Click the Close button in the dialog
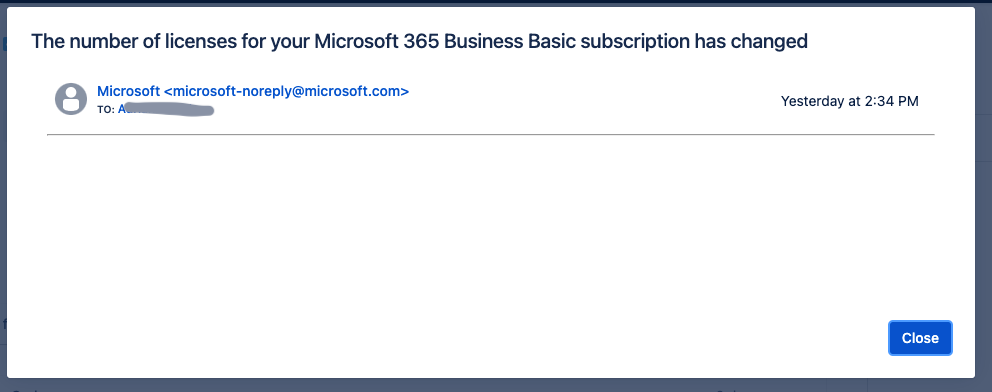Image resolution: width=992 pixels, height=392 pixels. pos(920,338)
